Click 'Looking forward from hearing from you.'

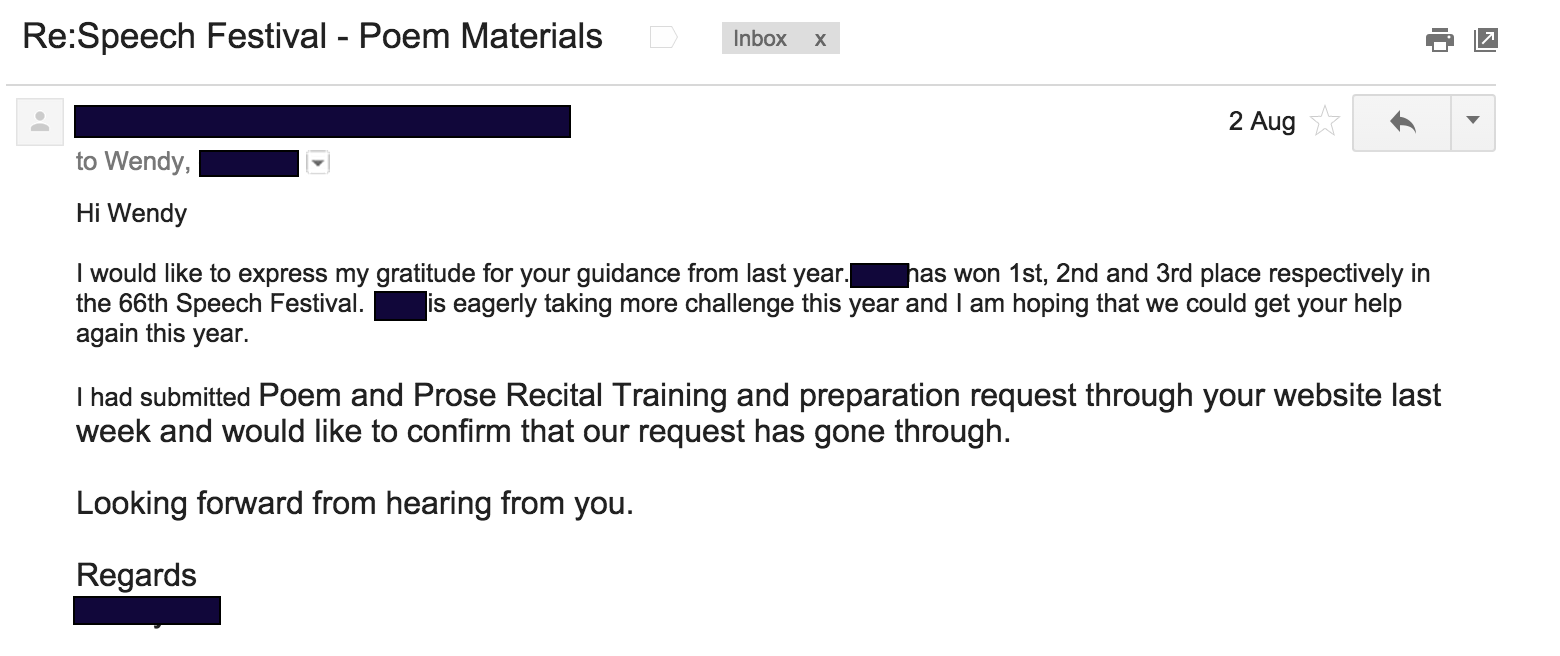coord(355,503)
